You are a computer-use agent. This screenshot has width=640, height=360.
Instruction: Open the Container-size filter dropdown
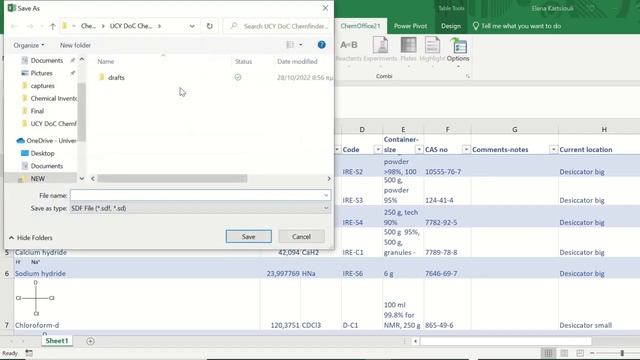[x=419, y=150]
